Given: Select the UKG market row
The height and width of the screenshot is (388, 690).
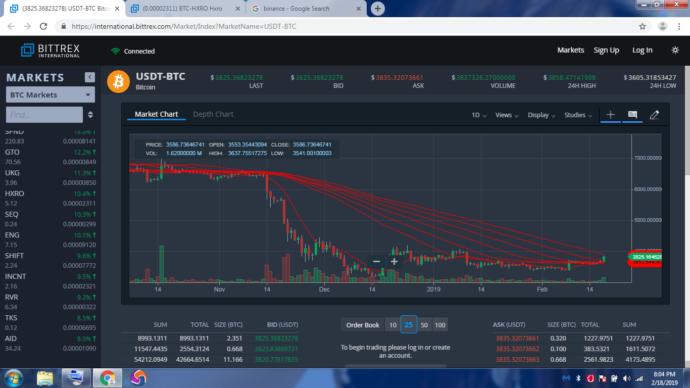Looking at the screenshot, I should [x=50, y=178].
